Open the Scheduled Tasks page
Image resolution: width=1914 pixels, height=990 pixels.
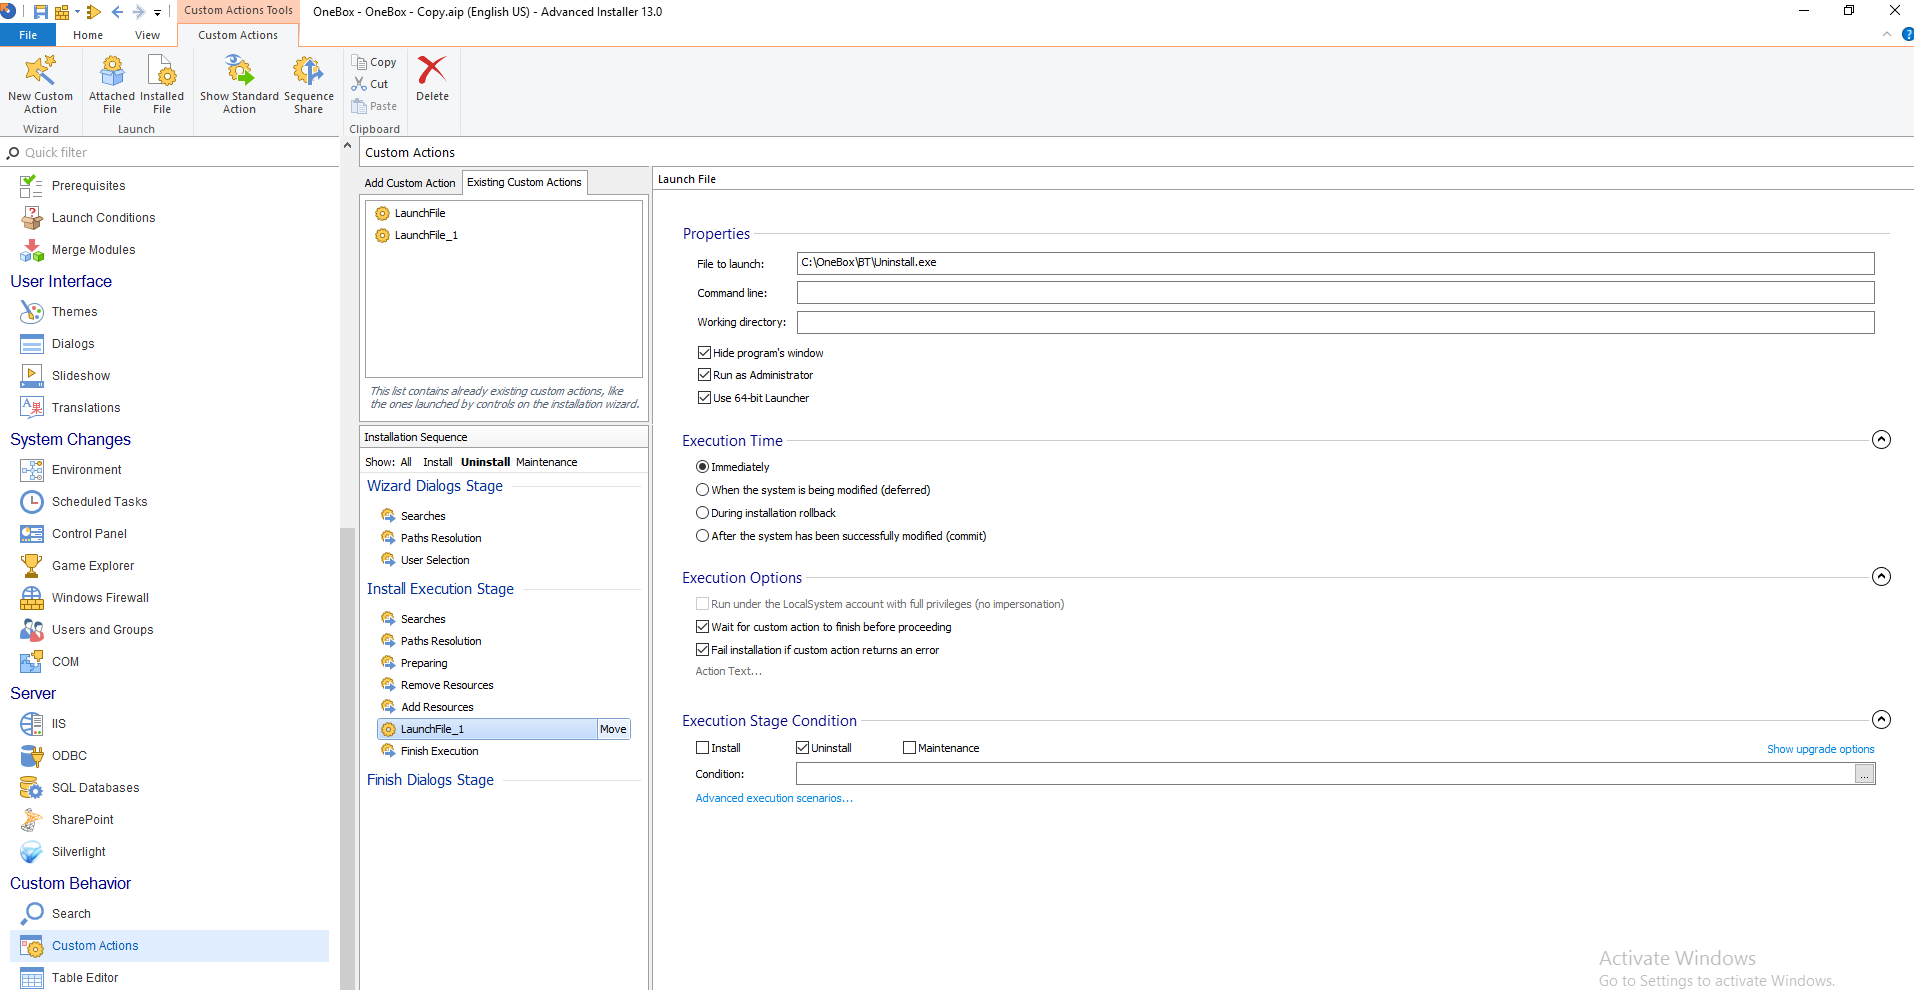pyautogui.click(x=99, y=502)
